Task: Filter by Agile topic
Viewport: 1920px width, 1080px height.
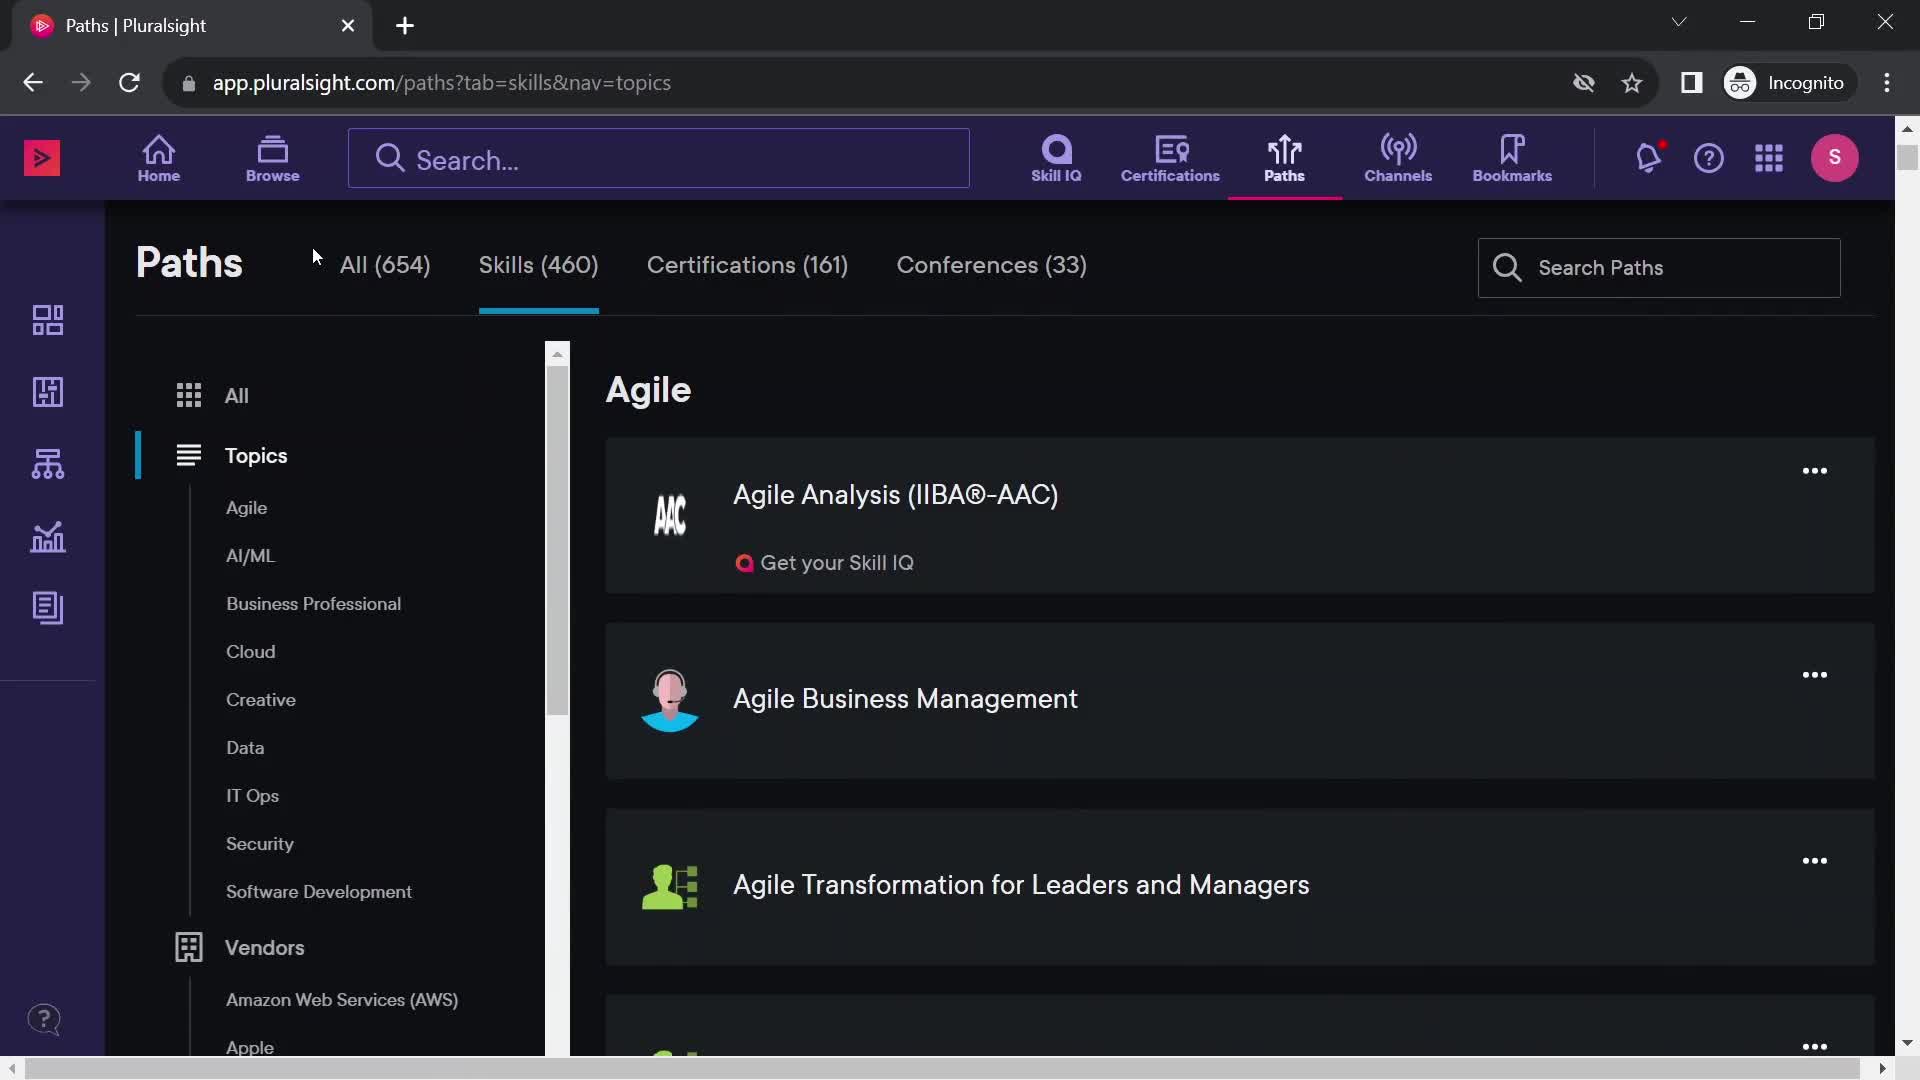Action: click(246, 508)
